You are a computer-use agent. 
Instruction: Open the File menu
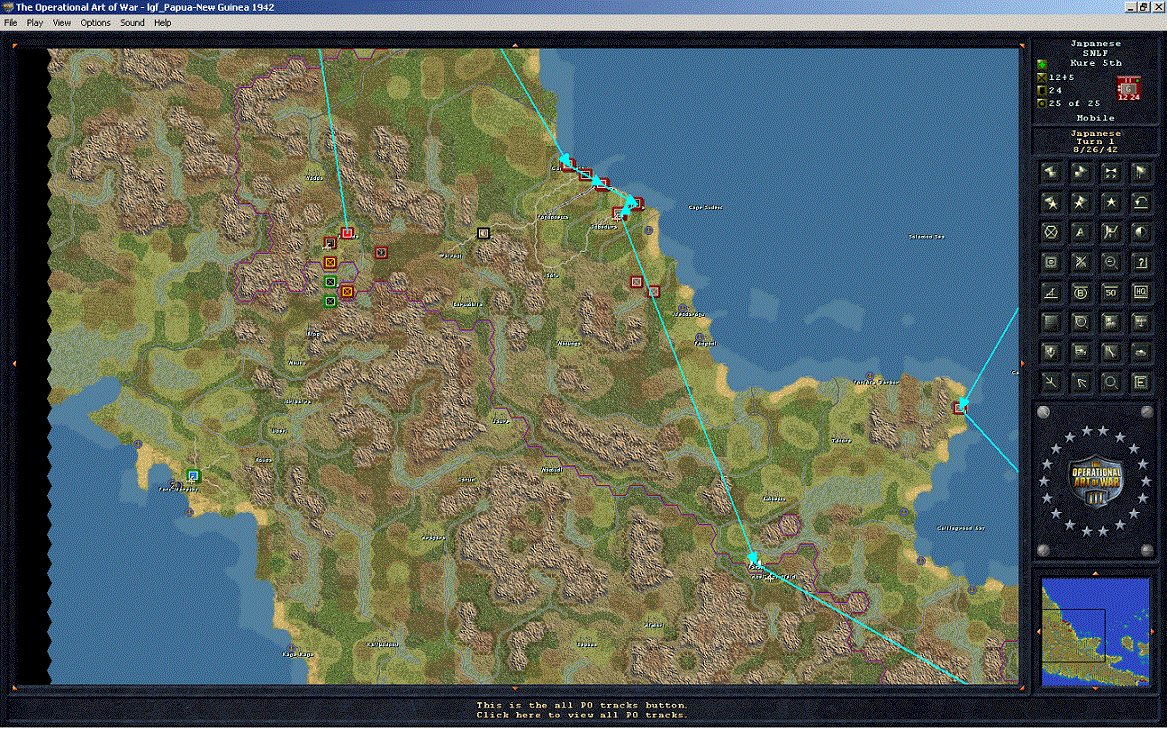pyautogui.click(x=10, y=22)
